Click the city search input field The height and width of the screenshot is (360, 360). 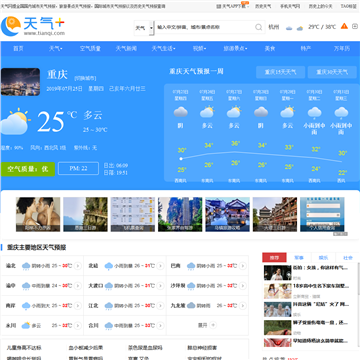pyautogui.click(x=205, y=27)
